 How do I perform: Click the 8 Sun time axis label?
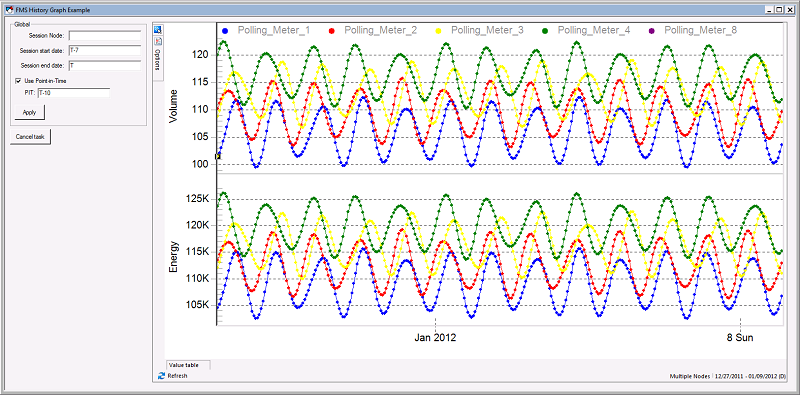[x=740, y=337]
